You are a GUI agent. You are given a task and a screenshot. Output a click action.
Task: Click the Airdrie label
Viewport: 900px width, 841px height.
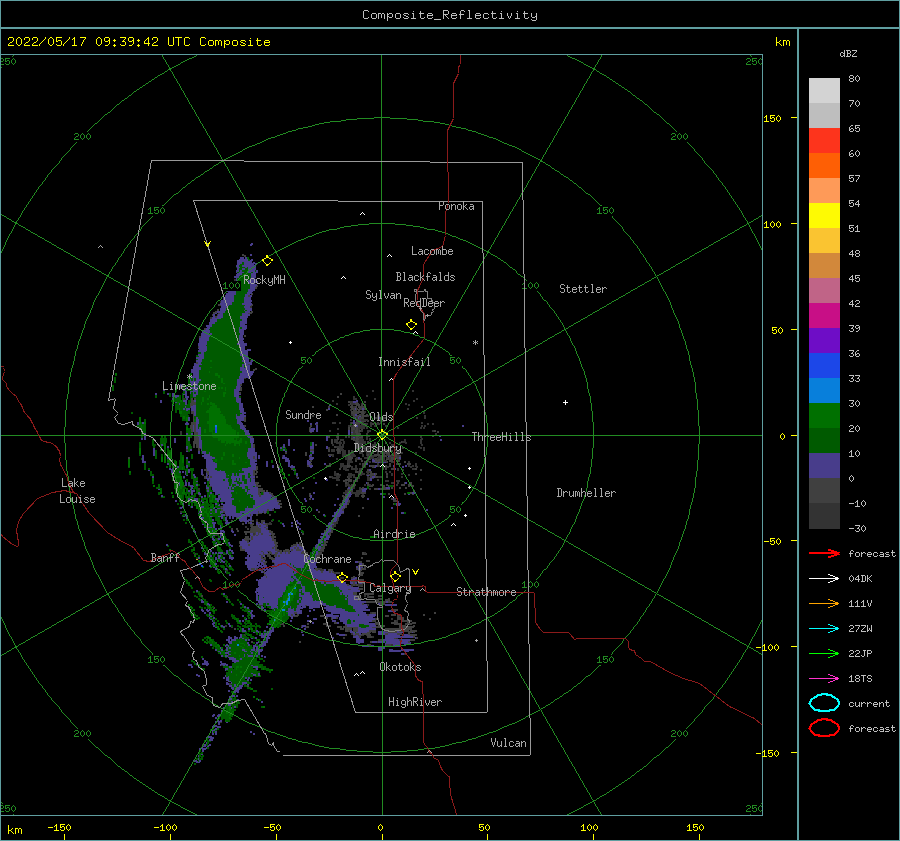pos(394,534)
